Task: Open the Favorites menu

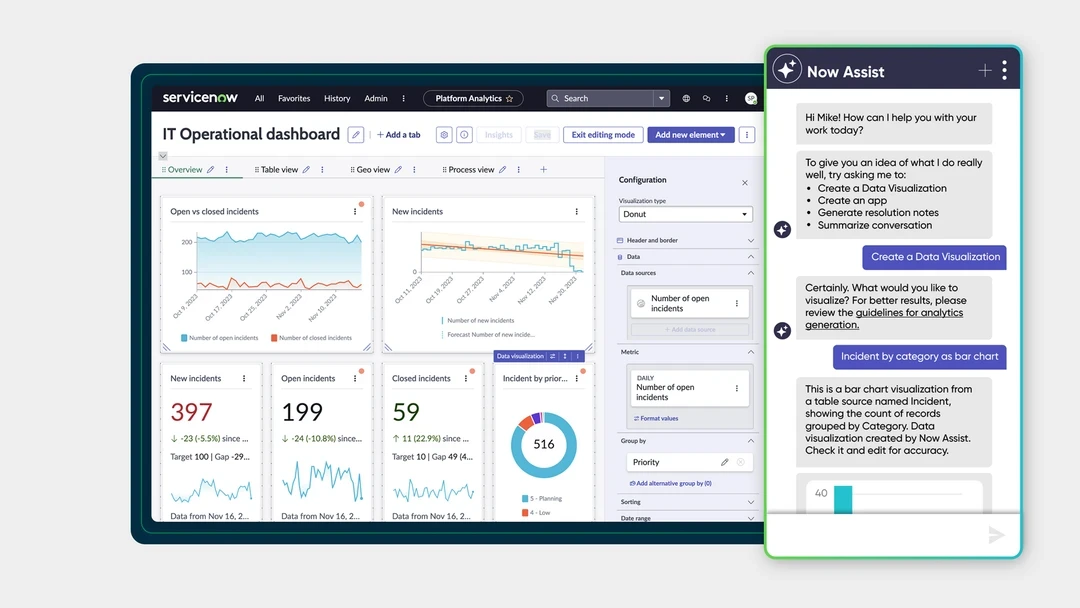Action: tap(294, 99)
